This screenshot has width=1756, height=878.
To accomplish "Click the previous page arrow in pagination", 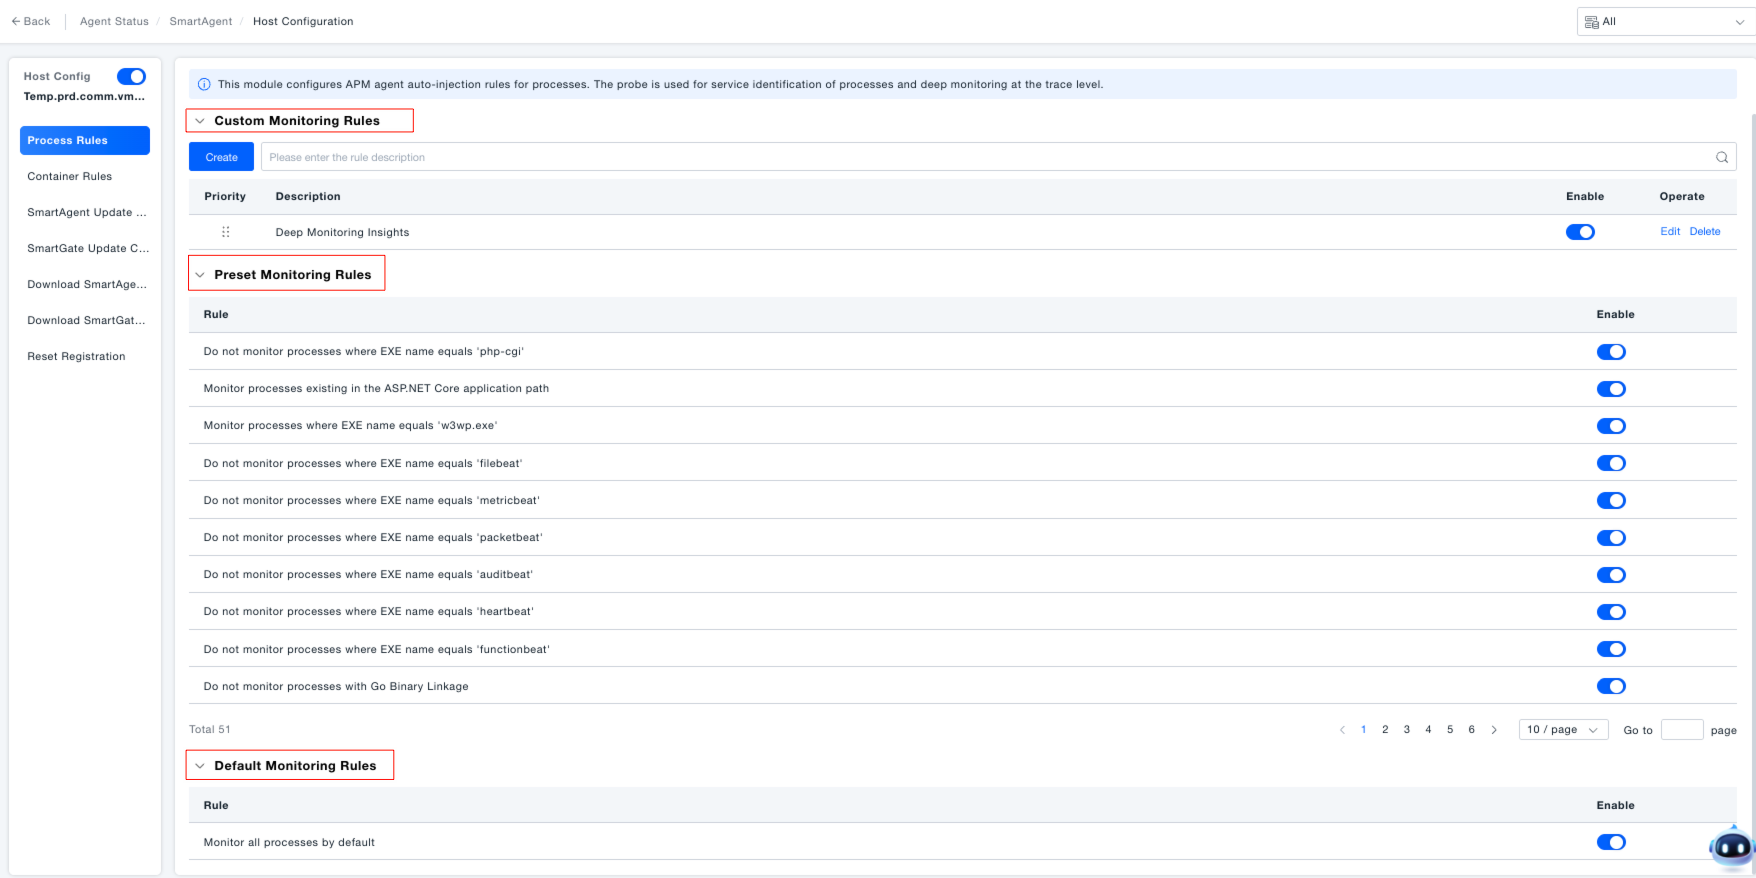I will pos(1342,730).
